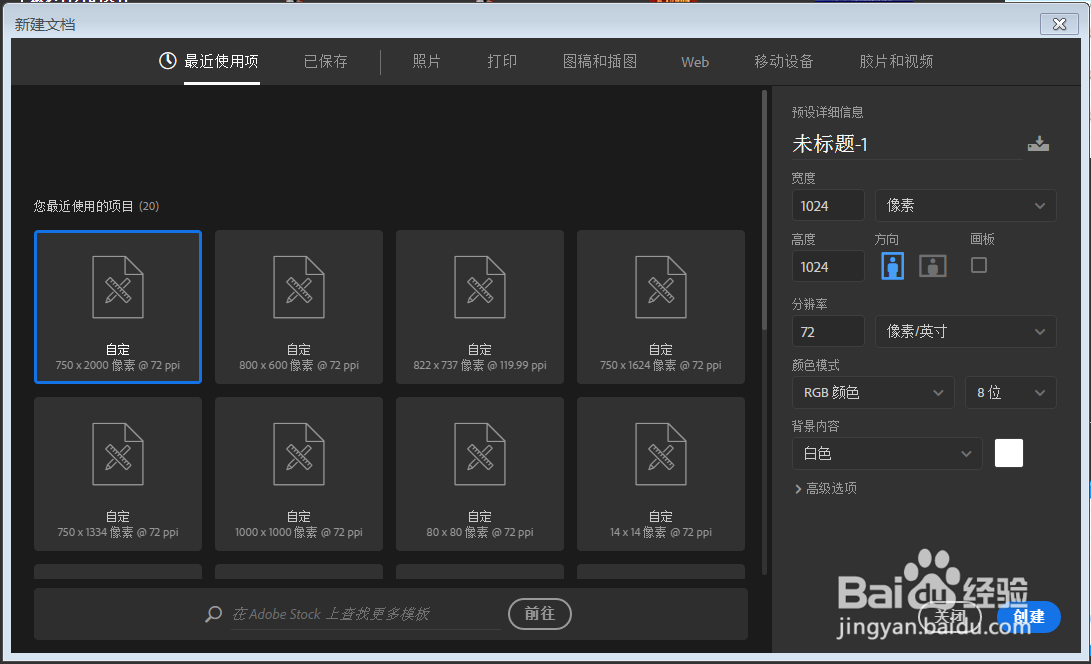Open the RGB 颜色 color mode dropdown

[873, 393]
